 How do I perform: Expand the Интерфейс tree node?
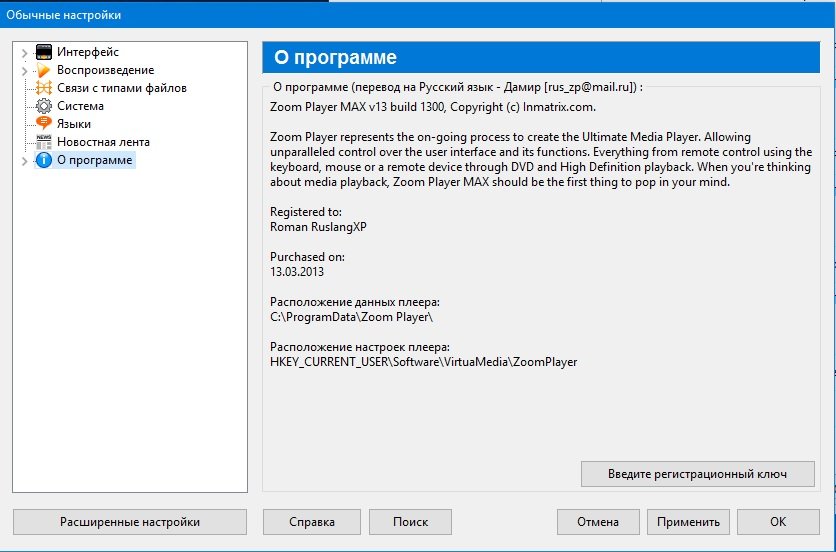tap(24, 52)
